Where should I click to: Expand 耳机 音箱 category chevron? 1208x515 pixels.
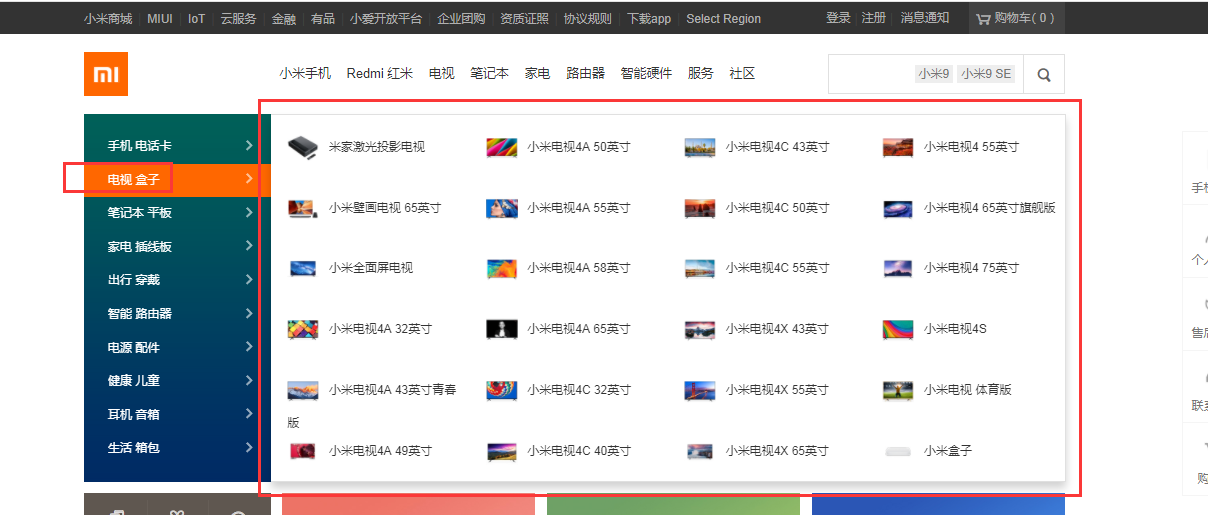click(249, 414)
